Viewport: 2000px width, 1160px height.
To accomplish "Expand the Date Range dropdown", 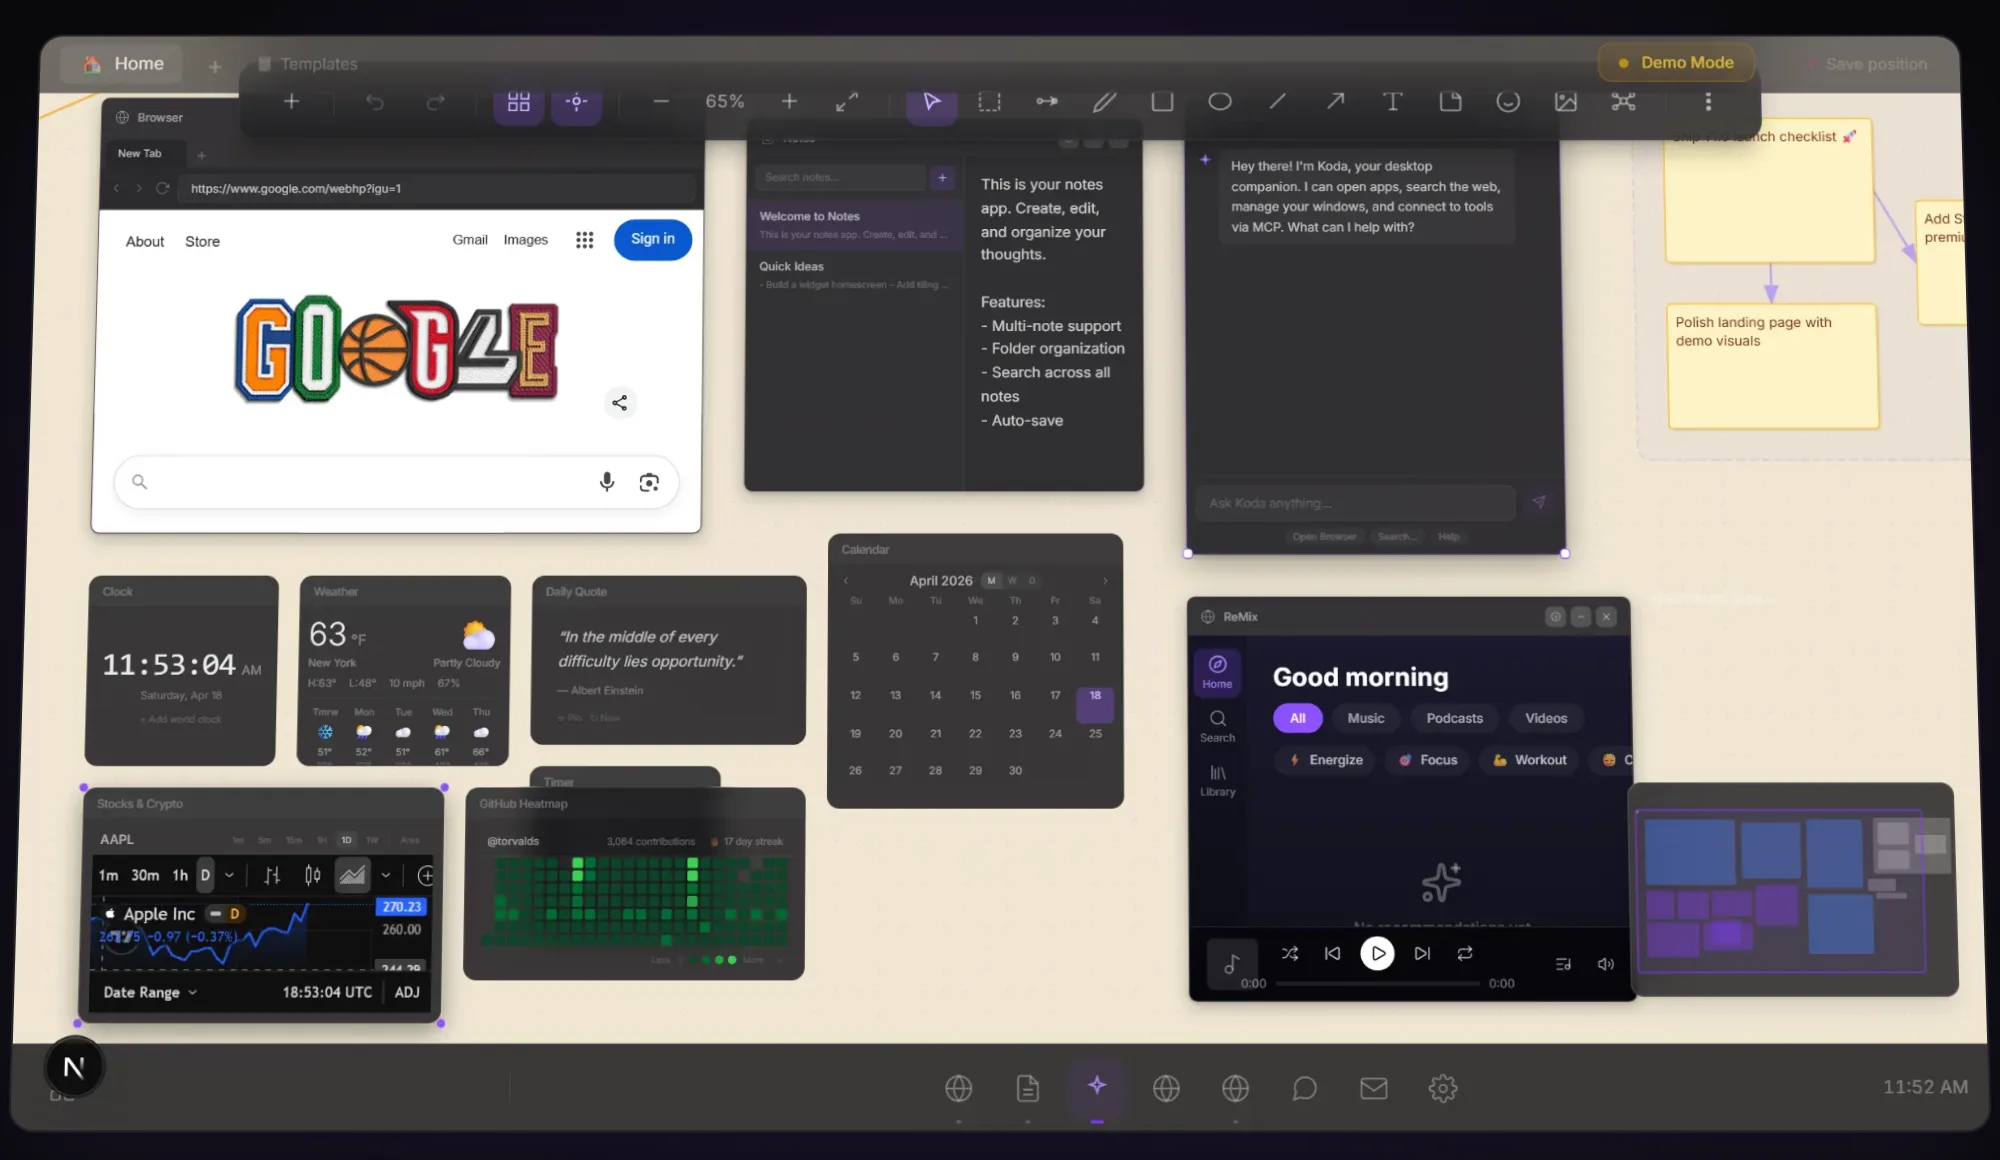I will [150, 992].
